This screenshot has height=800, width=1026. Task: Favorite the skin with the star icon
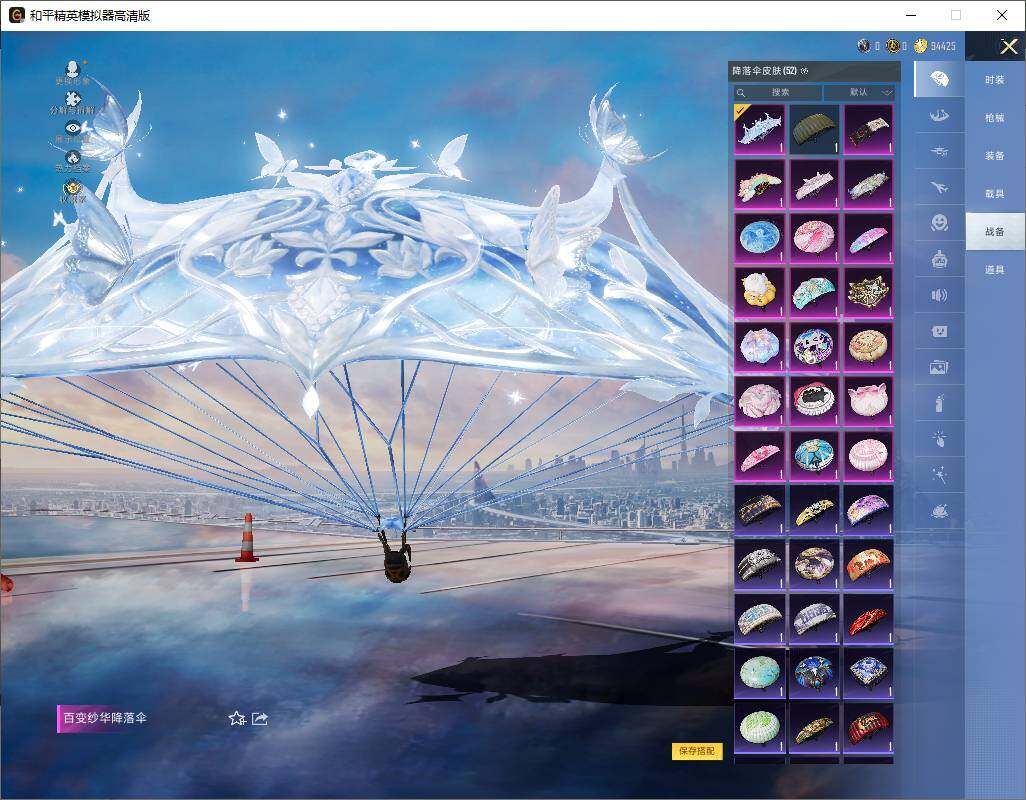pos(237,718)
